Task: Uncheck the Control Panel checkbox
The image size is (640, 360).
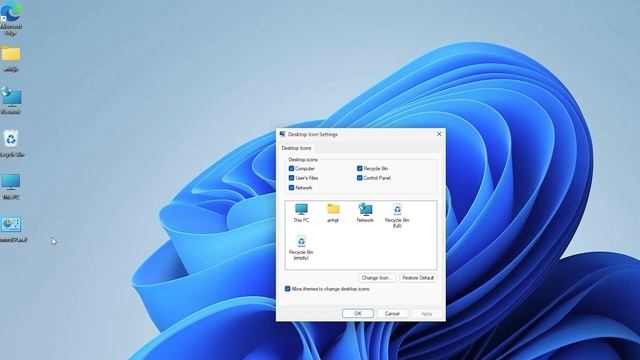Action: point(360,178)
